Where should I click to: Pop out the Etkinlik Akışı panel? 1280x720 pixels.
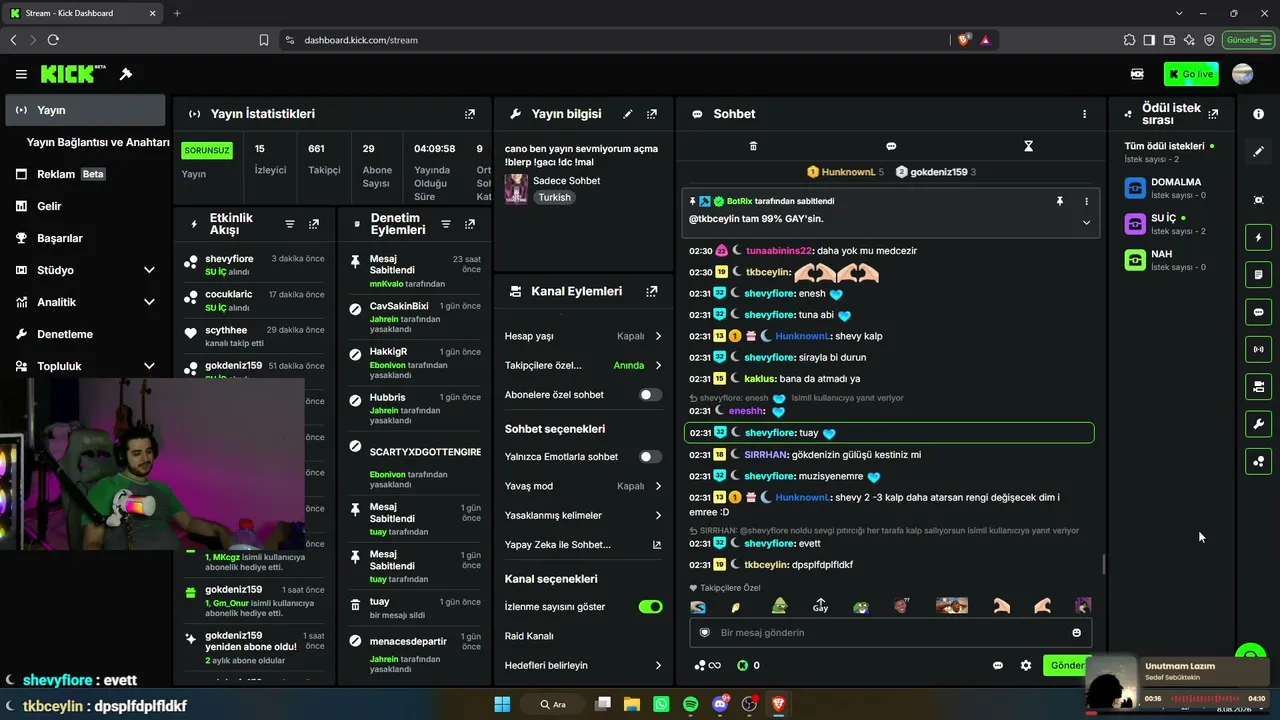[314, 224]
